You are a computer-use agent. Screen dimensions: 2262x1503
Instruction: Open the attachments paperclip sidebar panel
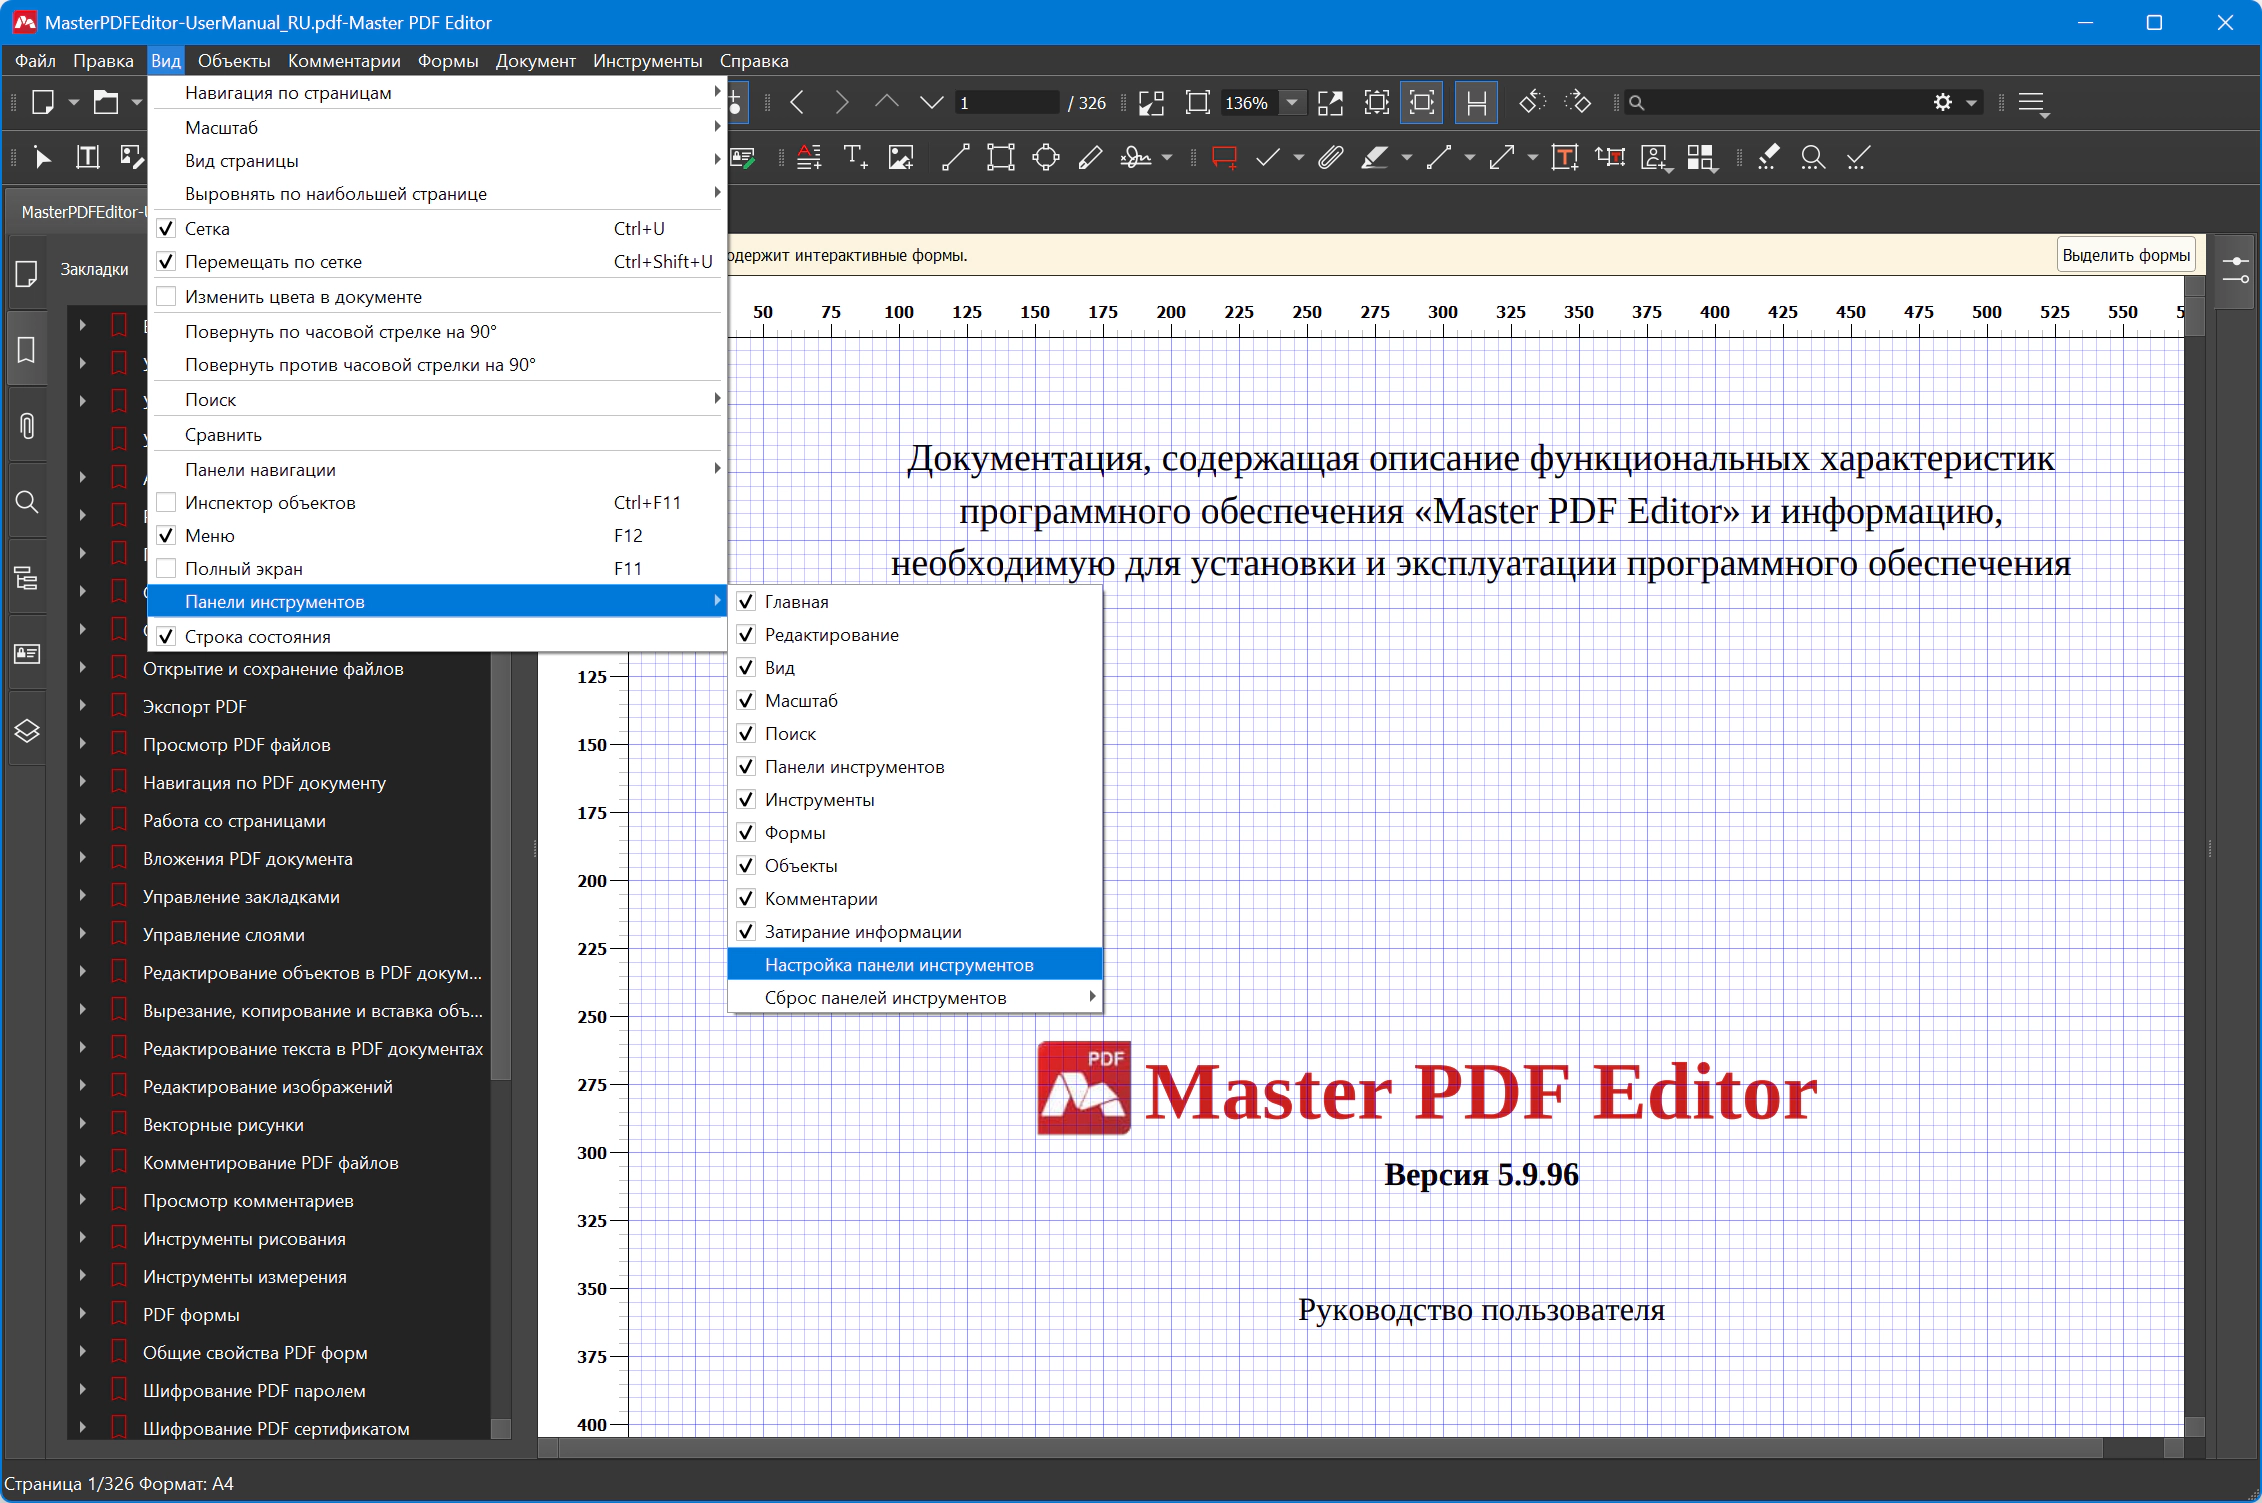(27, 426)
